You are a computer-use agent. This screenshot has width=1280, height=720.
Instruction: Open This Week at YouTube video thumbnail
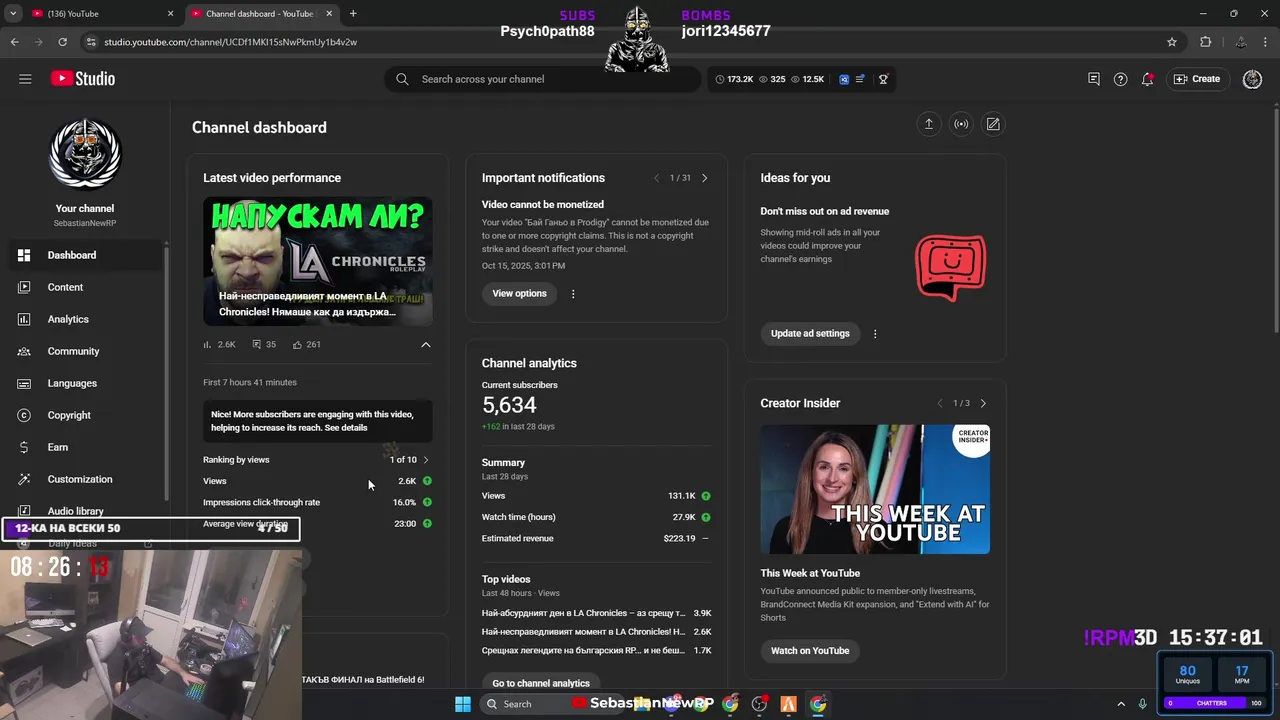click(875, 489)
